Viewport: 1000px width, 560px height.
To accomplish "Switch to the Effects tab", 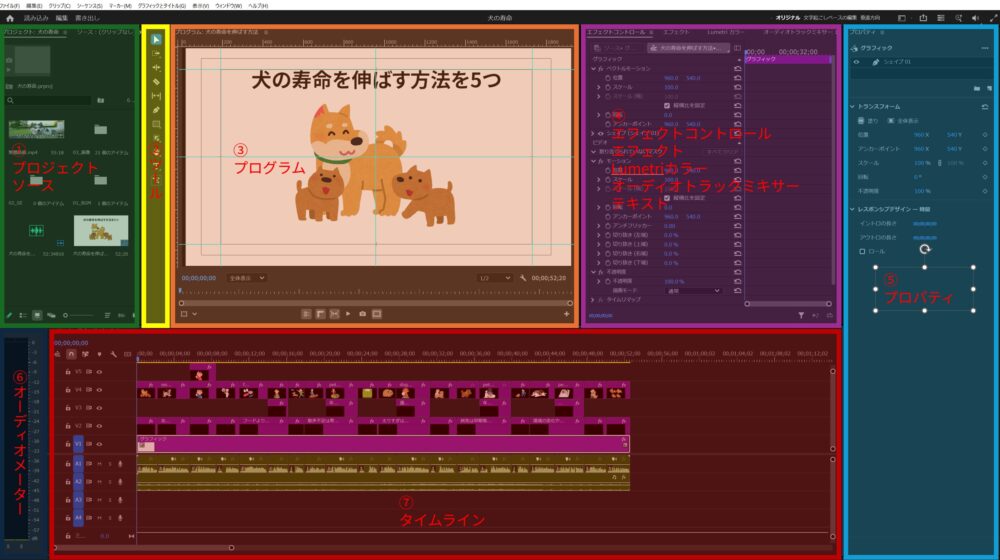I will click(x=676, y=32).
